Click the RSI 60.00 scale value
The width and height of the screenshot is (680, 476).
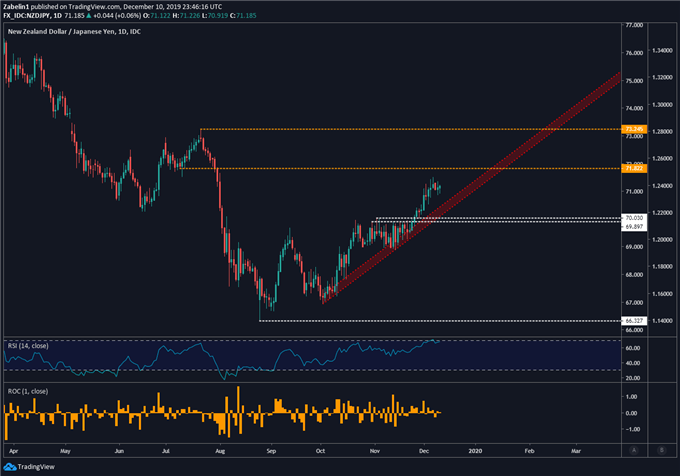(x=632, y=348)
